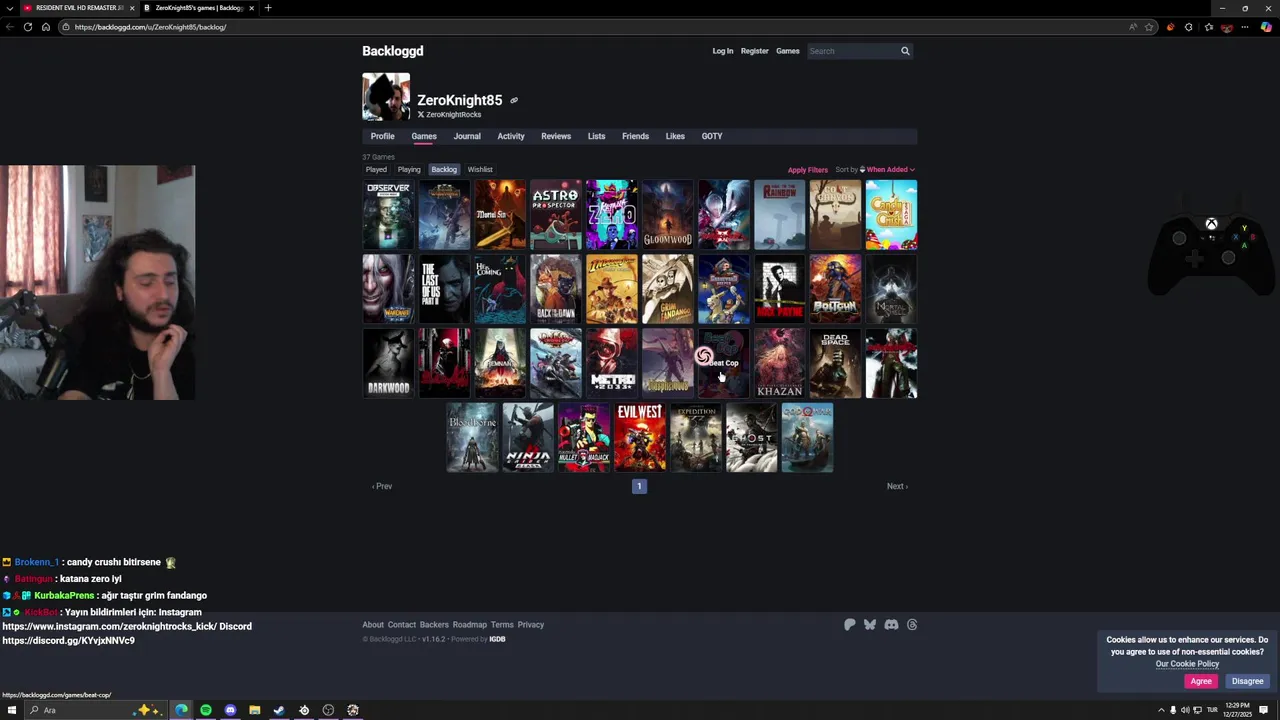
Task: Select the Playing filter
Action: [x=409, y=170]
